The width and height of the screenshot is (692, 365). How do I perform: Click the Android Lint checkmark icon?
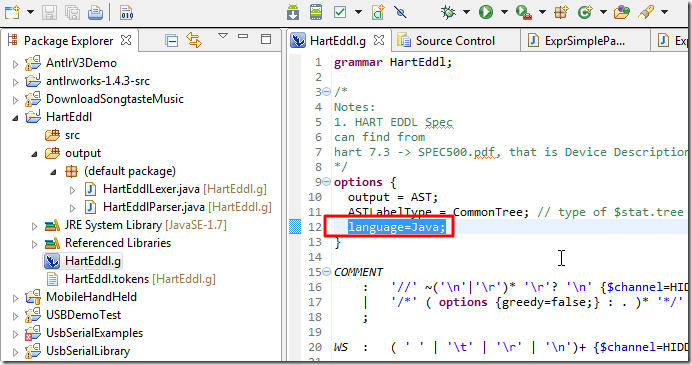[340, 12]
